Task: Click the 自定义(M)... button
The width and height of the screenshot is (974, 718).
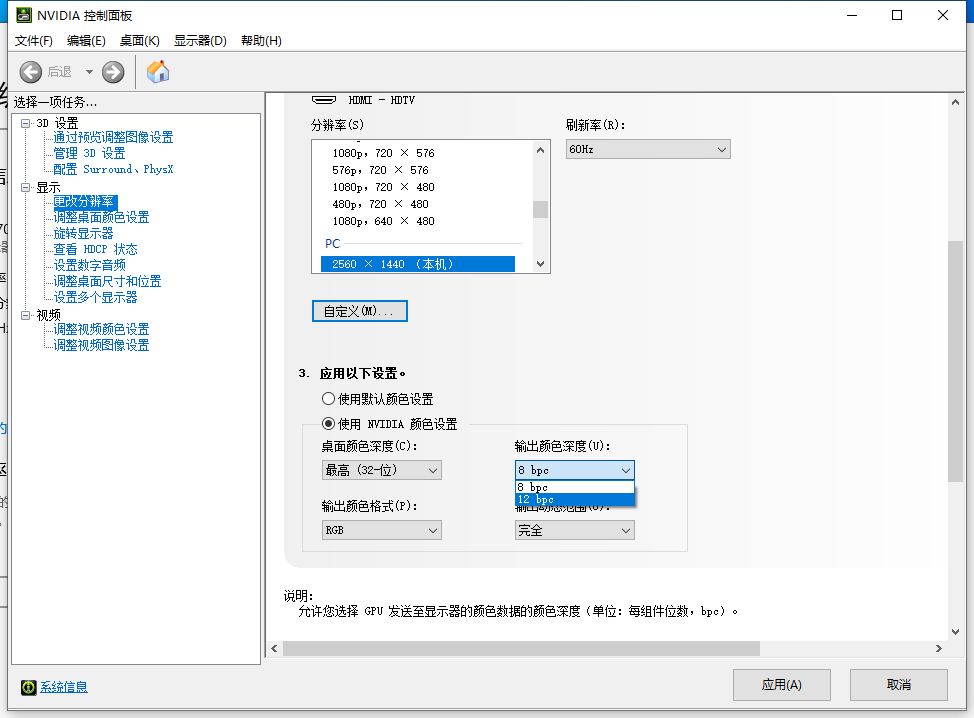Action: (360, 311)
